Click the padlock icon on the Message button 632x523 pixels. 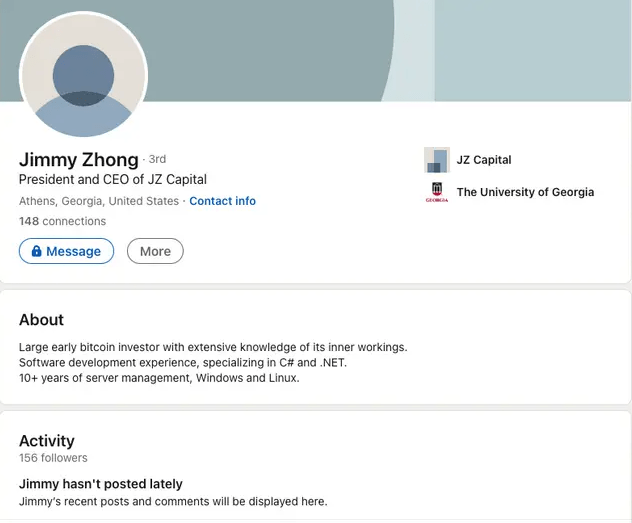coord(37,251)
